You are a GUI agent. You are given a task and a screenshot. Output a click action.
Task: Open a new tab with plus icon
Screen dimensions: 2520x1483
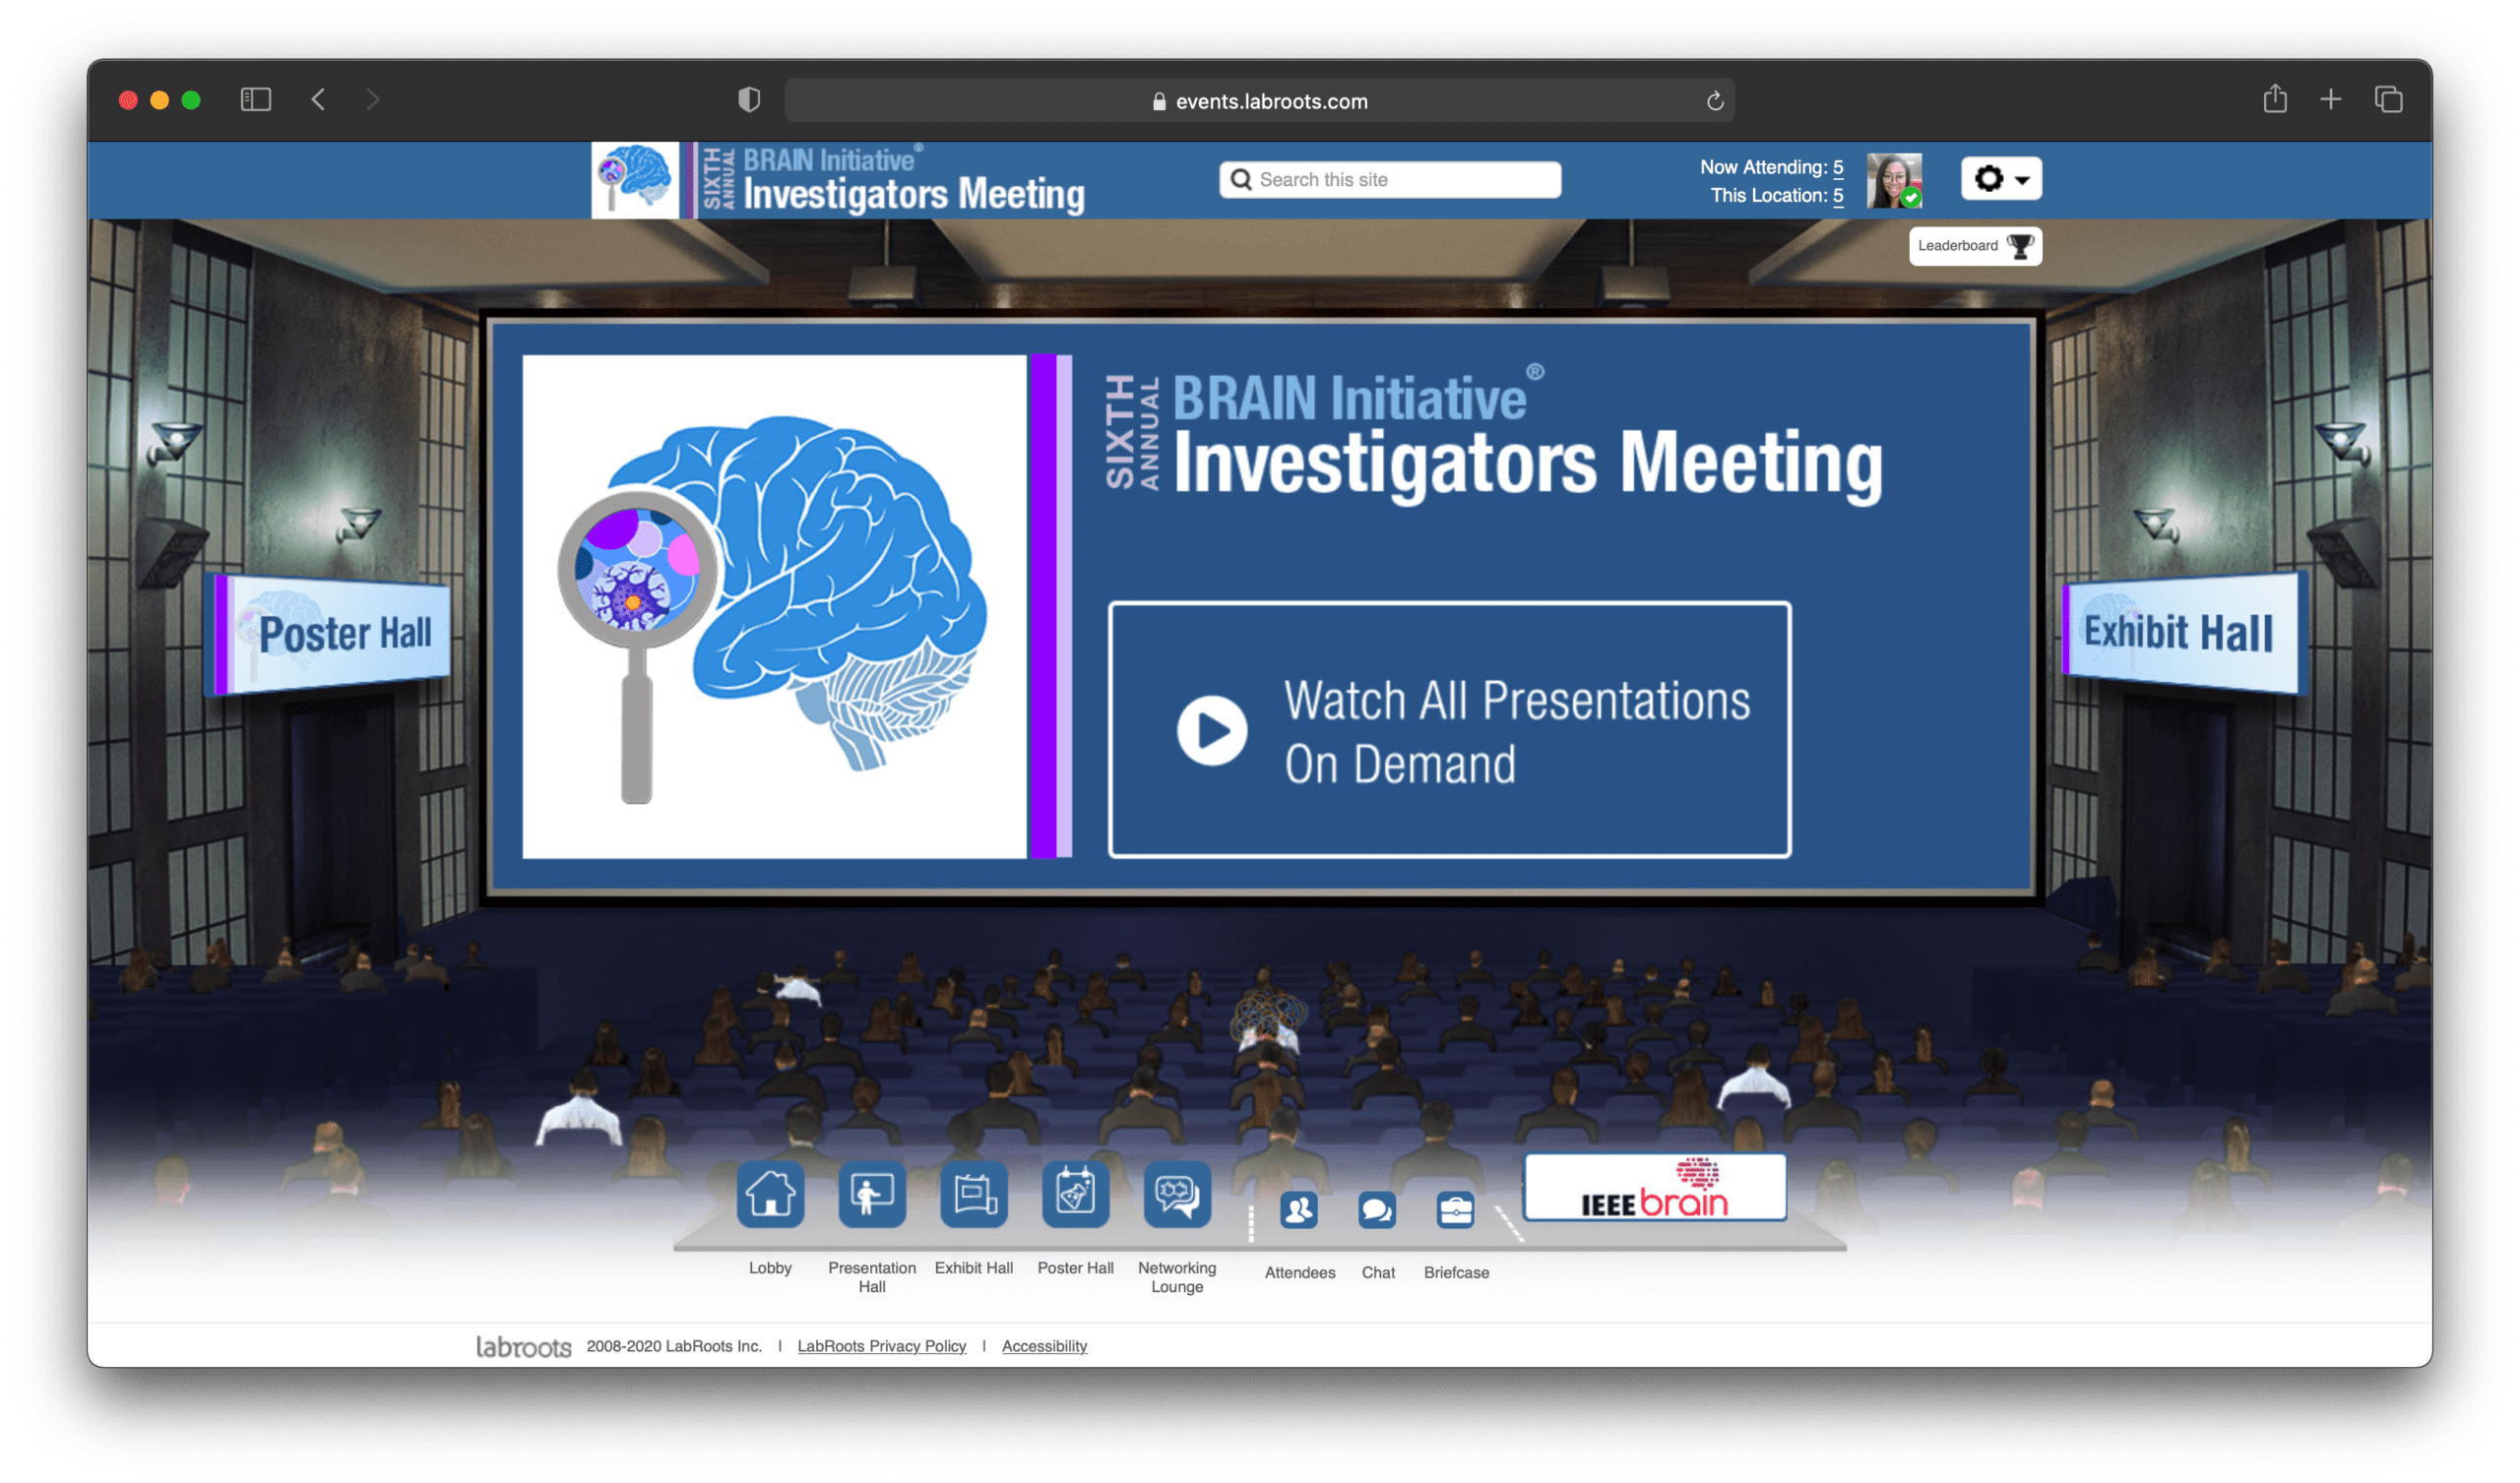coord(2330,100)
